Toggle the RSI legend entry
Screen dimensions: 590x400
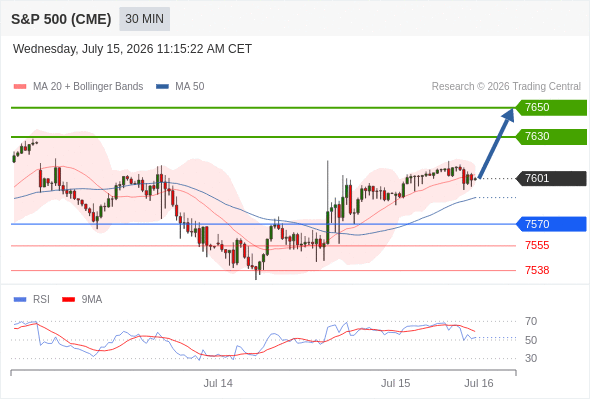point(32,300)
